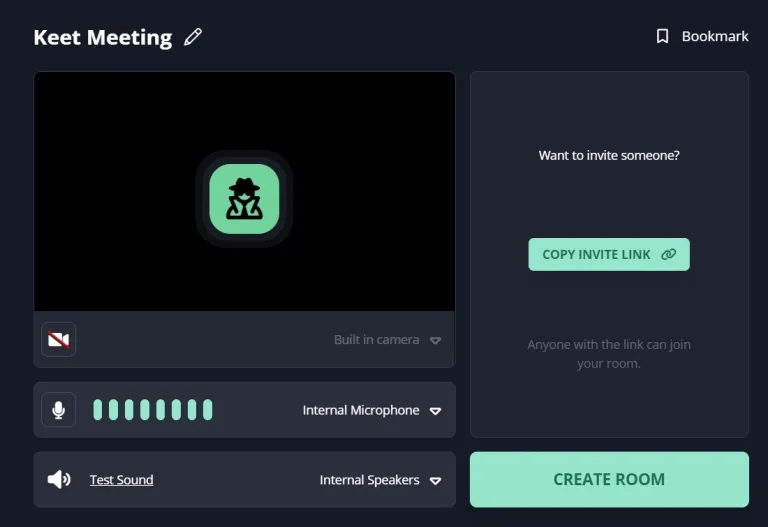Viewport: 768px width, 527px height.
Task: Click the COPY INVITE LINK text
Action: pos(596,254)
